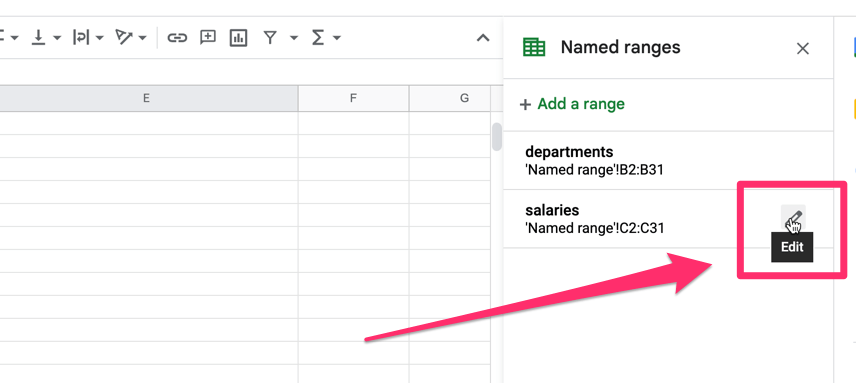Collapse the toolbar with the up chevron
This screenshot has width=856, height=383.
483,38
